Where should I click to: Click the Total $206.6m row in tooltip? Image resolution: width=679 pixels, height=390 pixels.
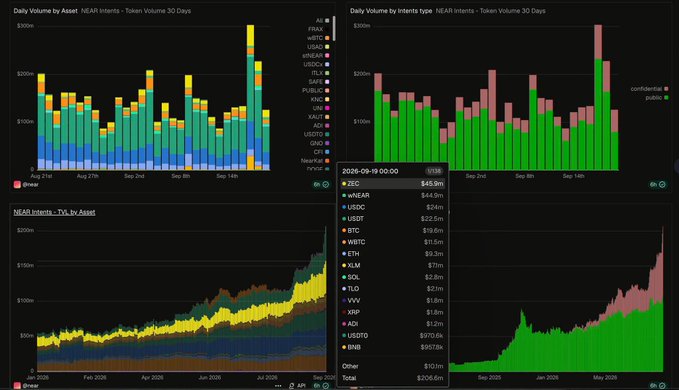point(393,378)
